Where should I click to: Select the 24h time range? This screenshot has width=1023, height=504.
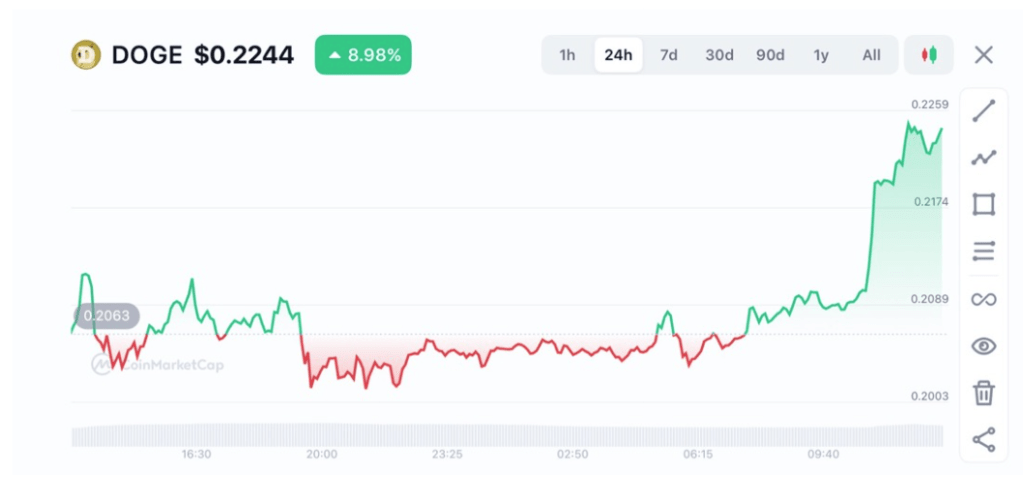click(618, 55)
